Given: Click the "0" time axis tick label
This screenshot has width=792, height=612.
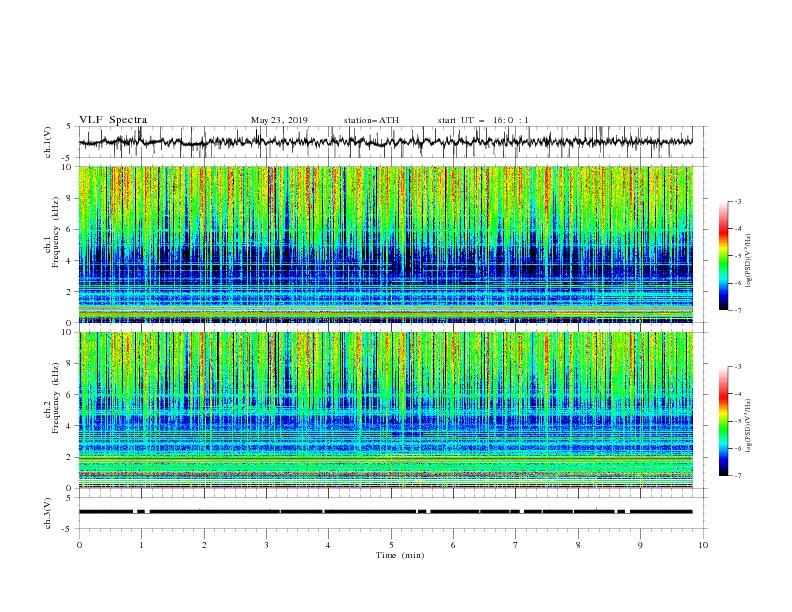Looking at the screenshot, I should coord(79,545).
